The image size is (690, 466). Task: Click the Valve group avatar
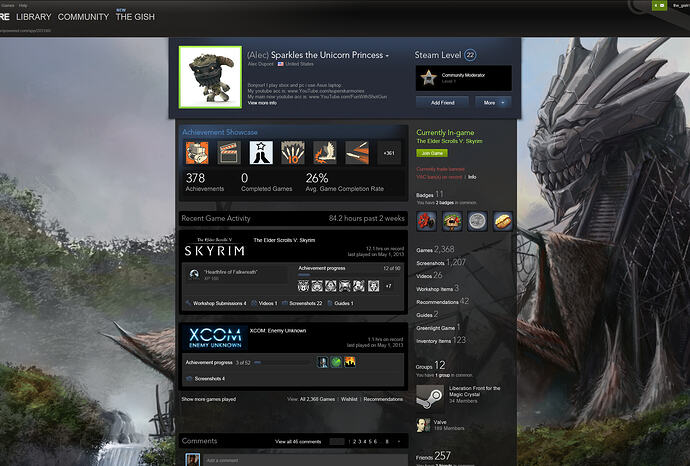(x=423, y=425)
